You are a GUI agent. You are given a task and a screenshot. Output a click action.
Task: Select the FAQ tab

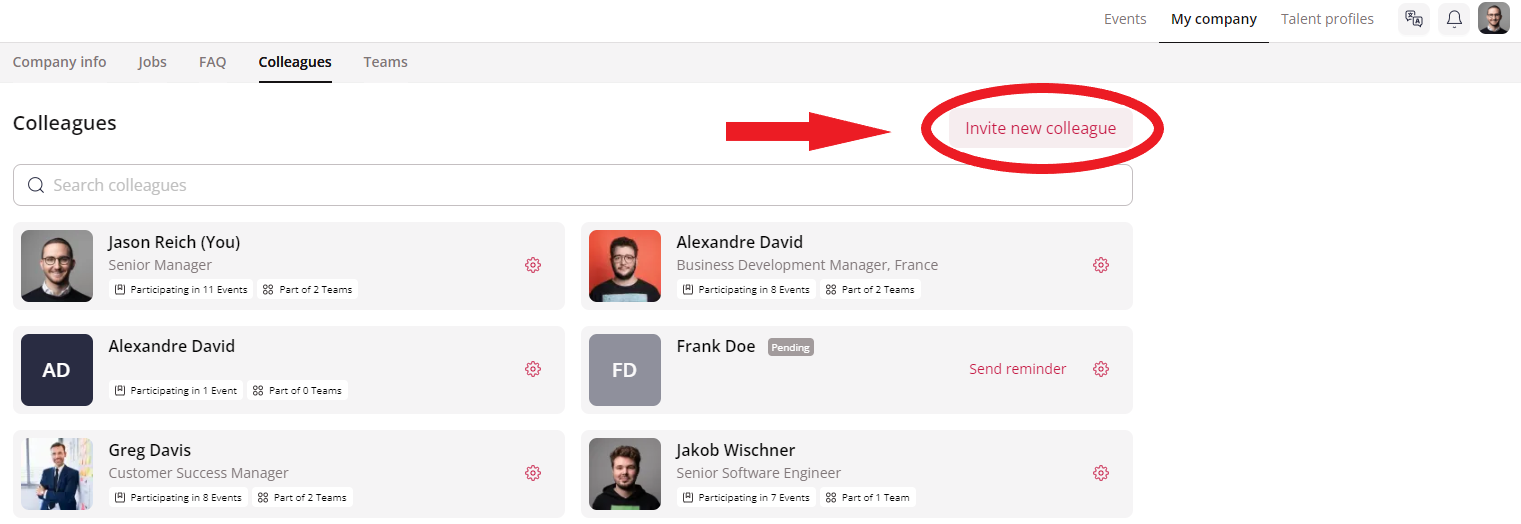pyautogui.click(x=212, y=62)
